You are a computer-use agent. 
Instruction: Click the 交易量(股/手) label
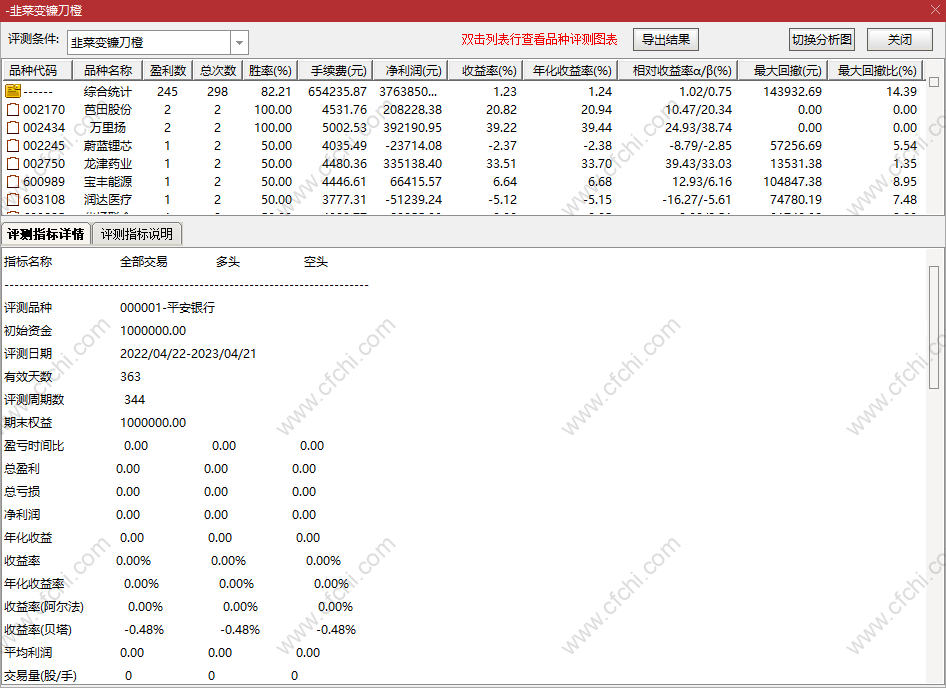tap(40, 675)
